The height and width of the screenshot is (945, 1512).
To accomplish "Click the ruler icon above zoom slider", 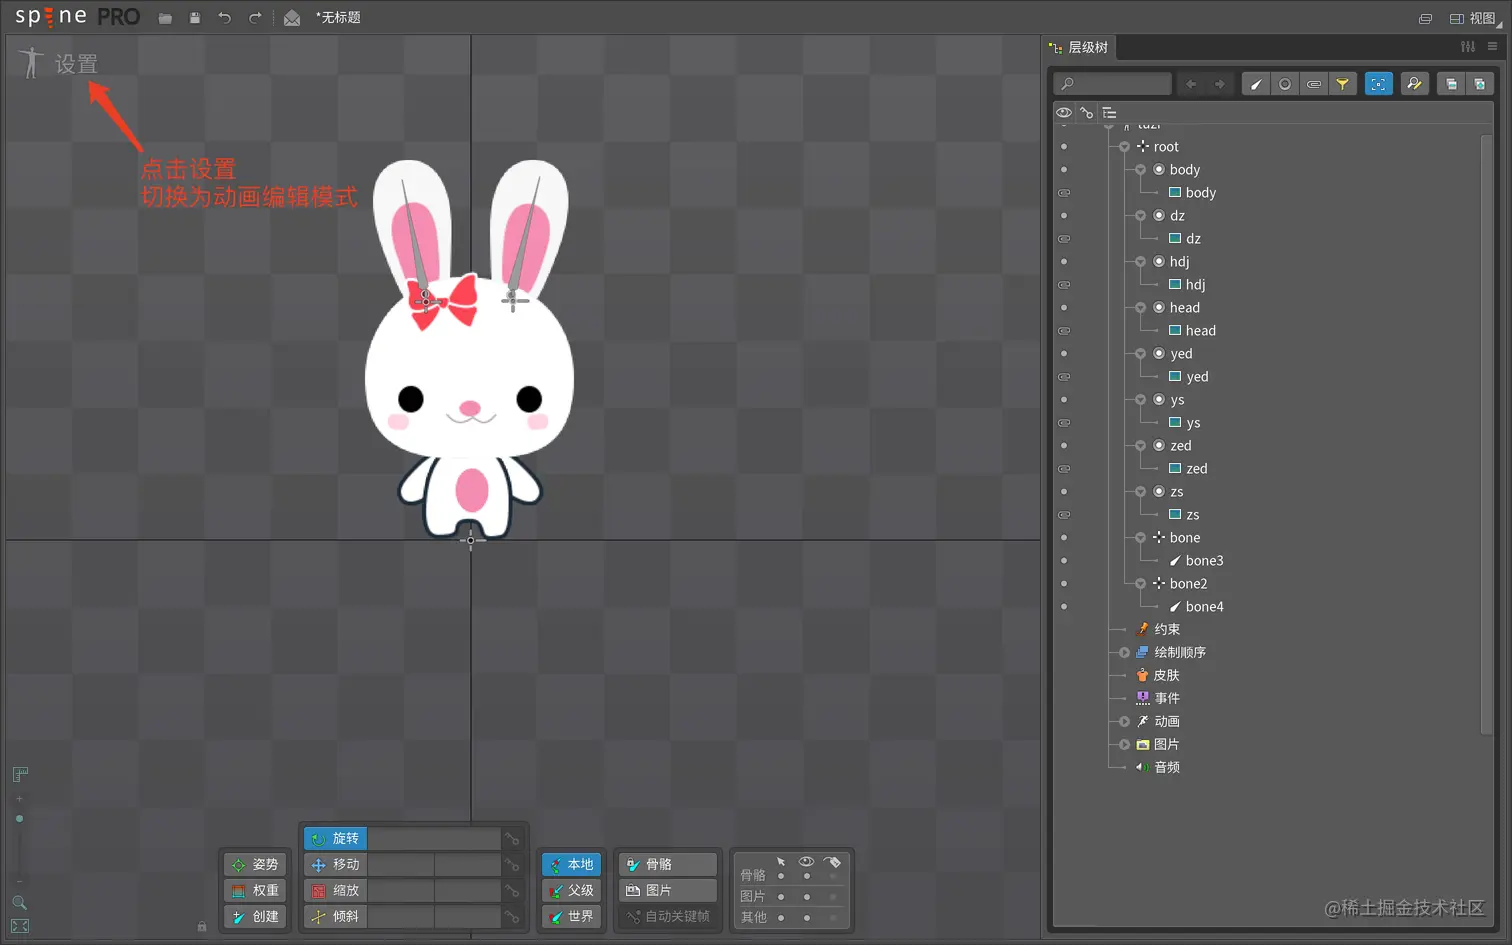I will [x=19, y=774].
